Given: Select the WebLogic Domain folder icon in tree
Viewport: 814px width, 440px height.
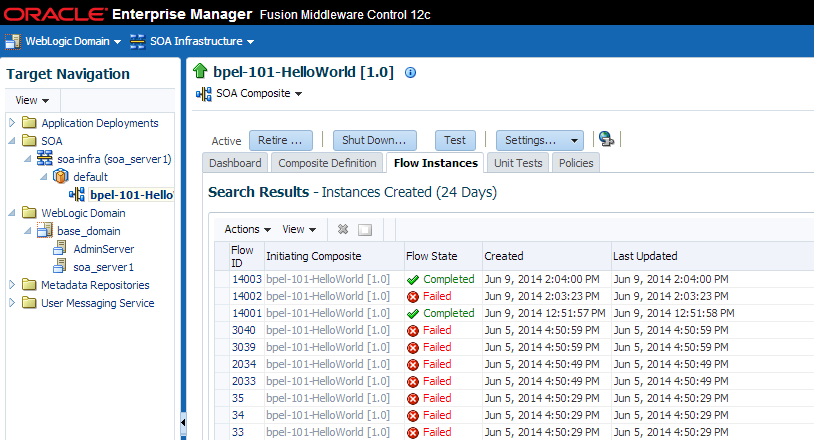Looking at the screenshot, I should click(x=29, y=213).
